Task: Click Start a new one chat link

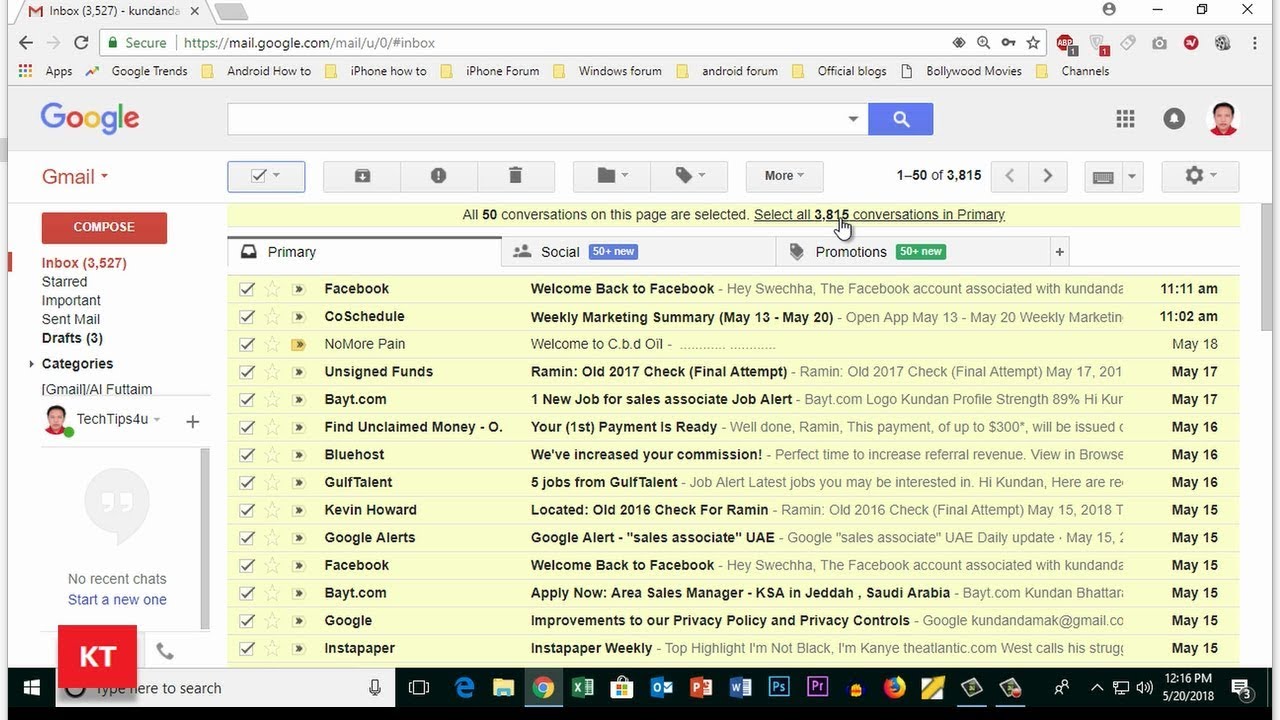Action: tap(117, 600)
